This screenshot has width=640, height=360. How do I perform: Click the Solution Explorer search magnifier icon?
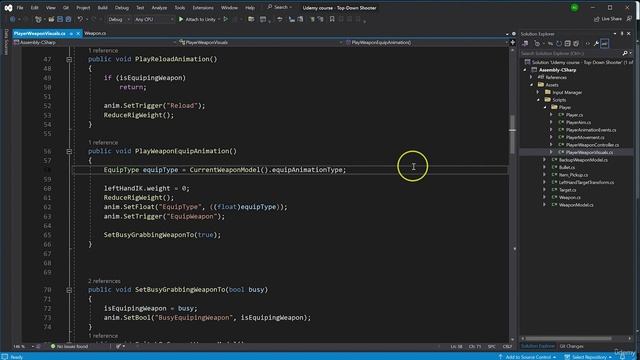(x=624, y=53)
